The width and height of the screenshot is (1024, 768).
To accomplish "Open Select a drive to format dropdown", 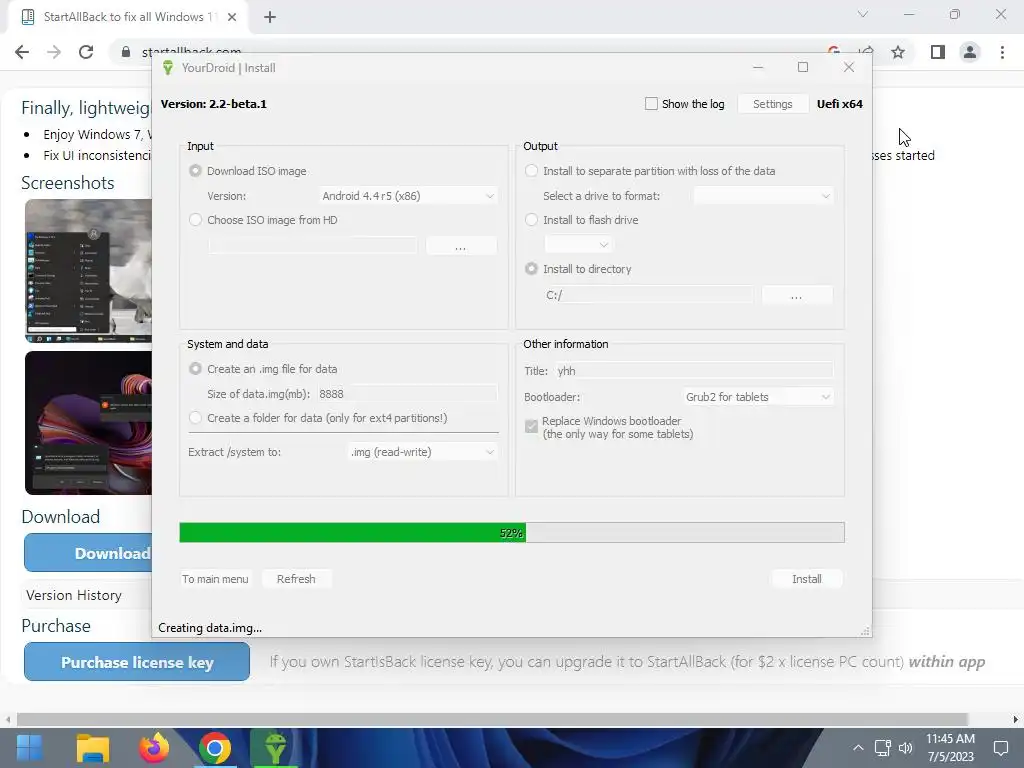I will point(763,196).
